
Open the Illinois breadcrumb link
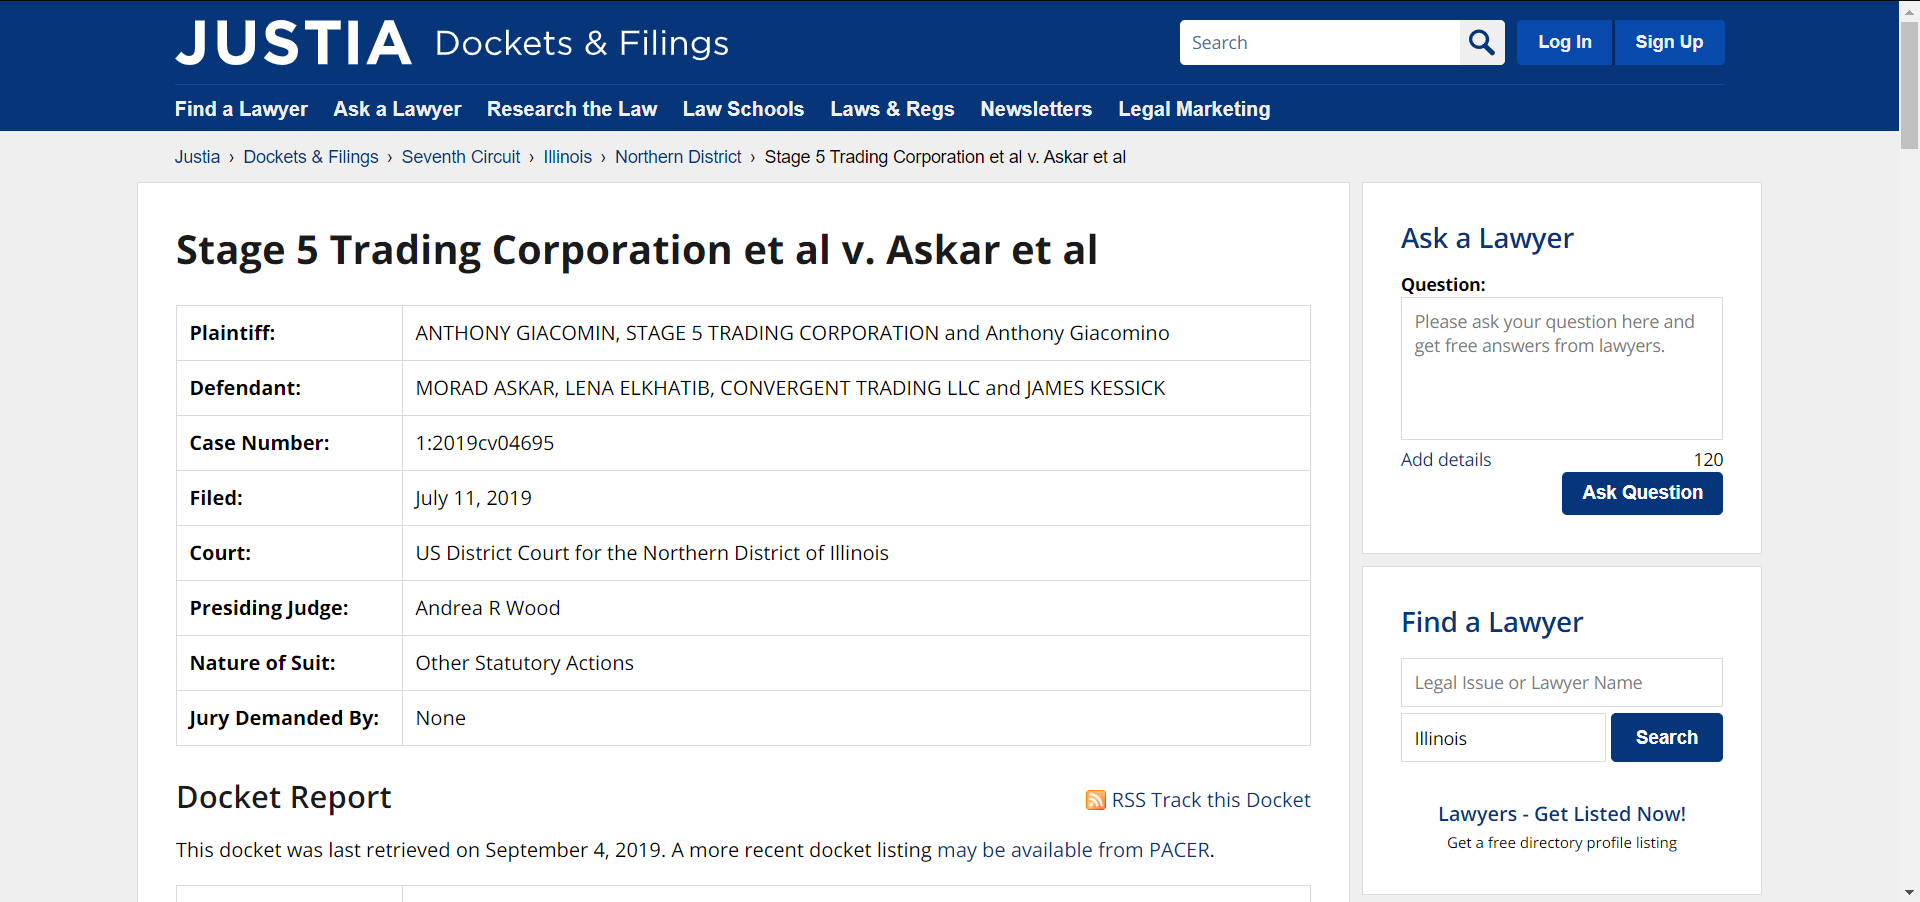click(568, 157)
